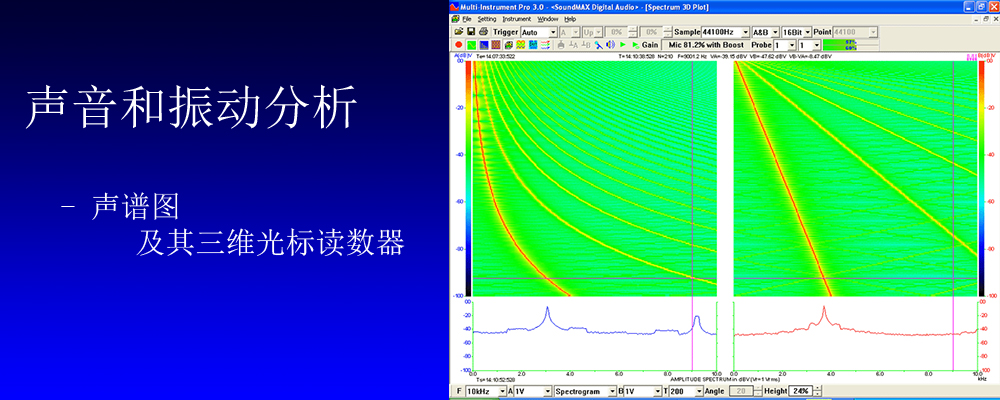The height and width of the screenshot is (400, 1000).
Task: Click the Open file folder icon
Action: pos(459,32)
